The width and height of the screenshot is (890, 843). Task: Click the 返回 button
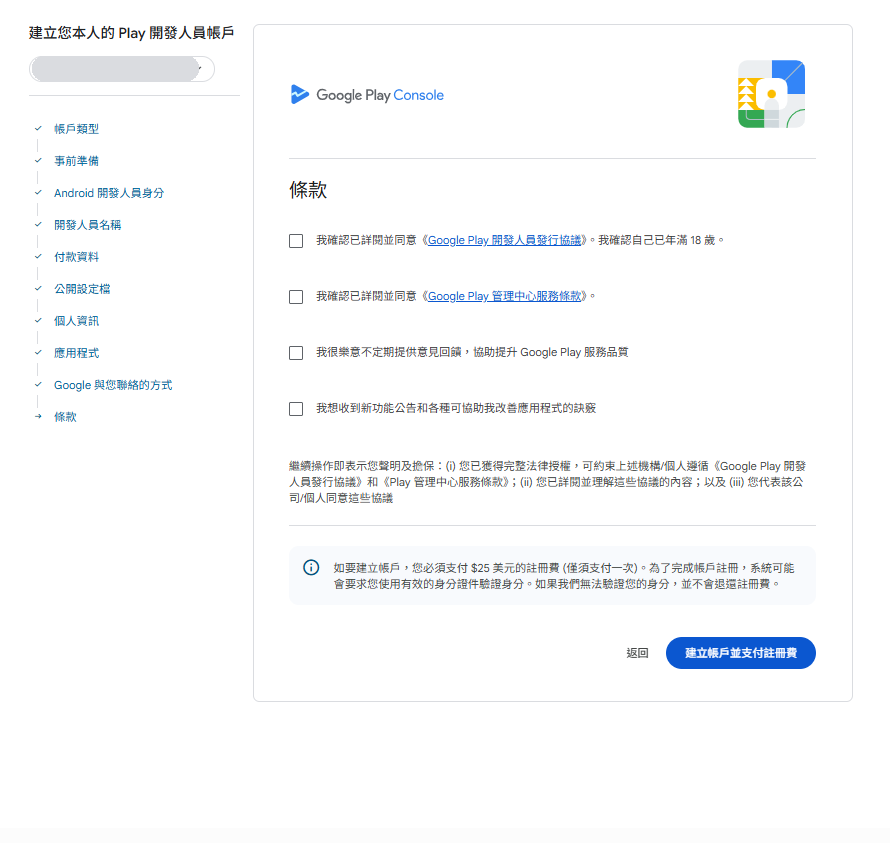pyautogui.click(x=637, y=653)
